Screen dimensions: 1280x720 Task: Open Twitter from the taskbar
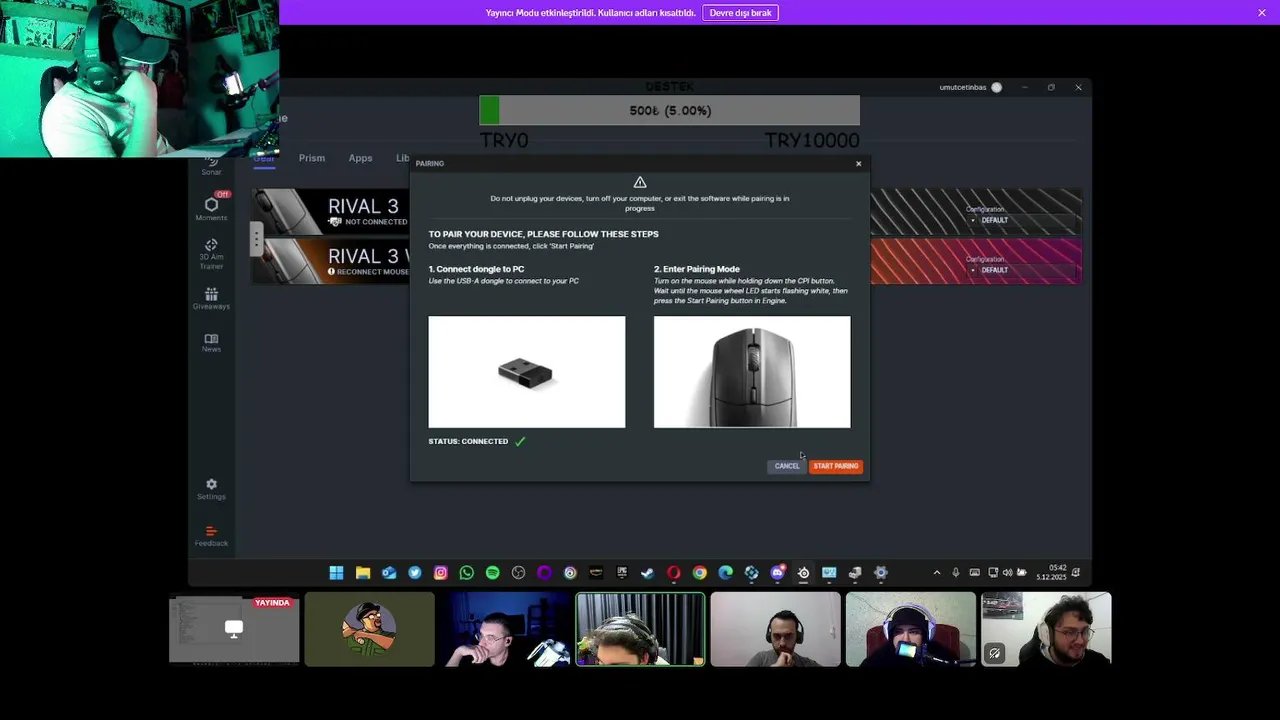click(x=415, y=573)
